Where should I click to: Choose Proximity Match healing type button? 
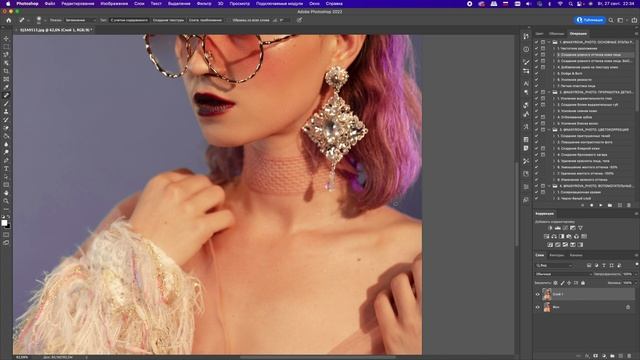[x=205, y=20]
